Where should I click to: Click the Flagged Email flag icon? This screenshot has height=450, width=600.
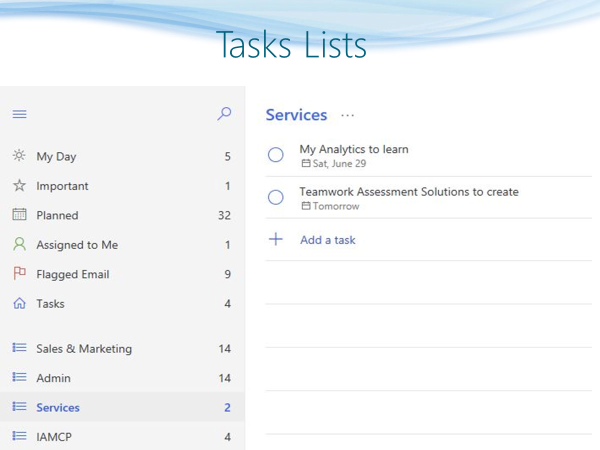[19, 274]
